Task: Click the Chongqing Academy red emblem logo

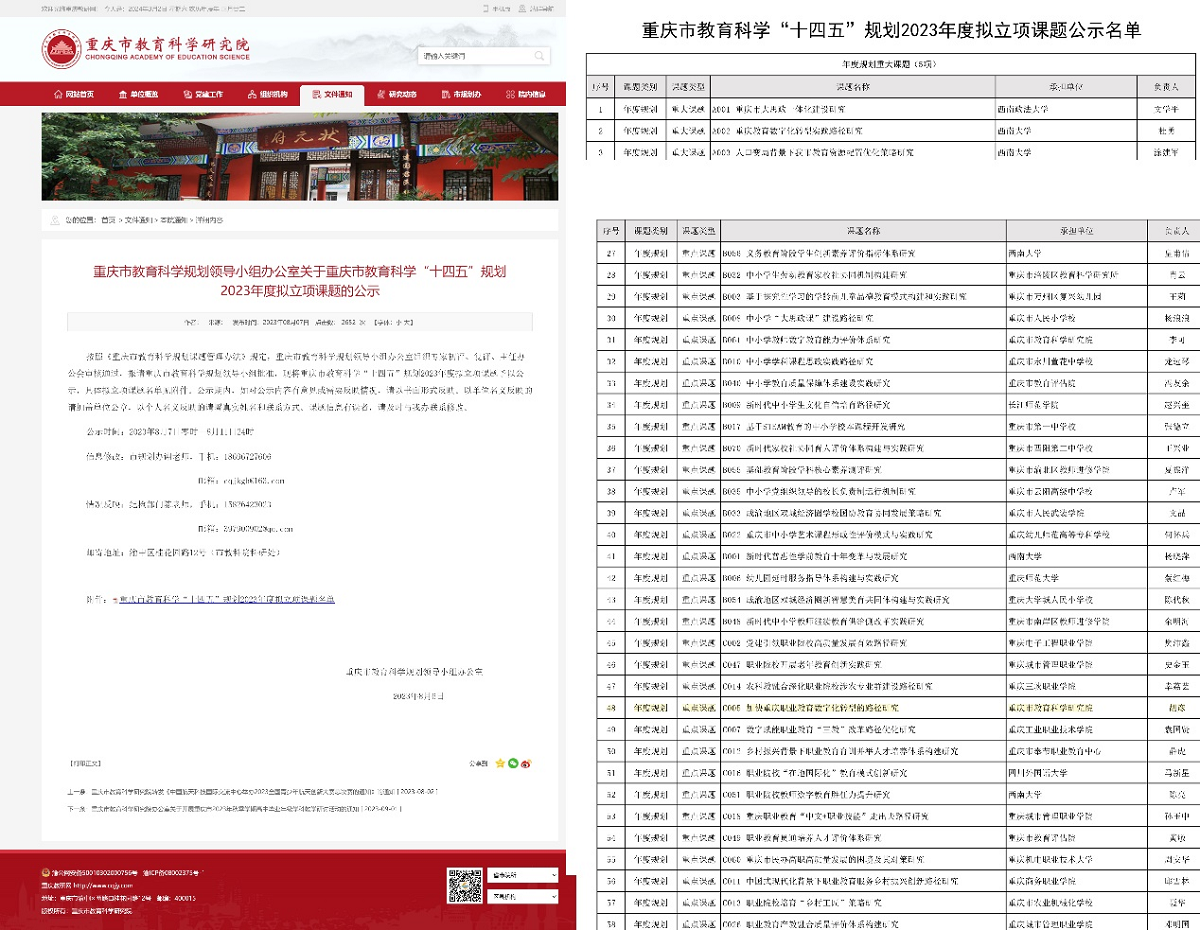Action: 62,50
